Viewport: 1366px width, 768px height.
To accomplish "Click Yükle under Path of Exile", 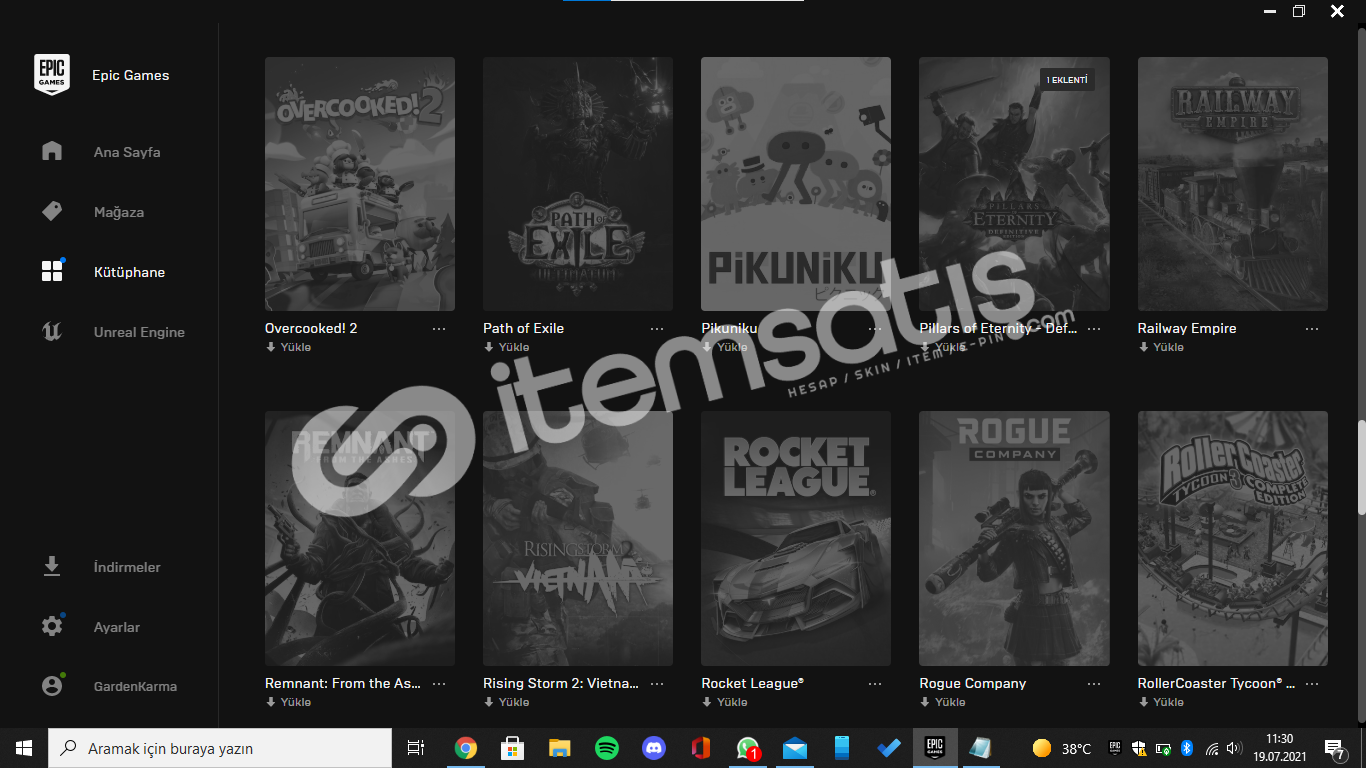I will pos(506,347).
